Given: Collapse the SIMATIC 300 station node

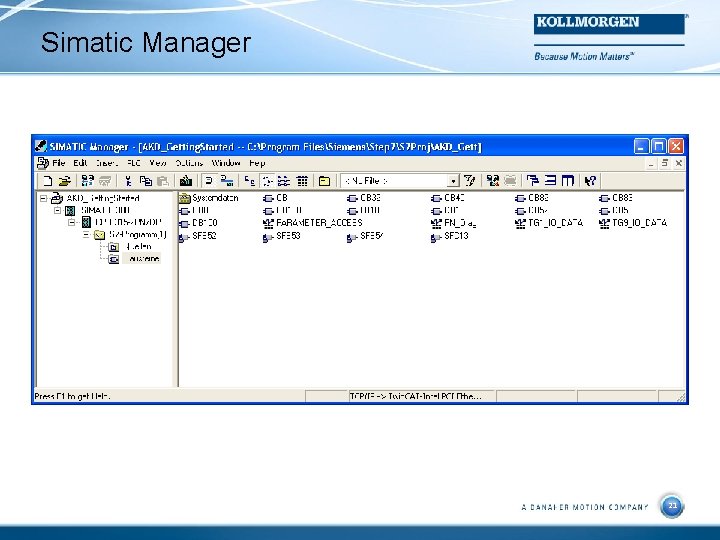Looking at the screenshot, I should 57,210.
